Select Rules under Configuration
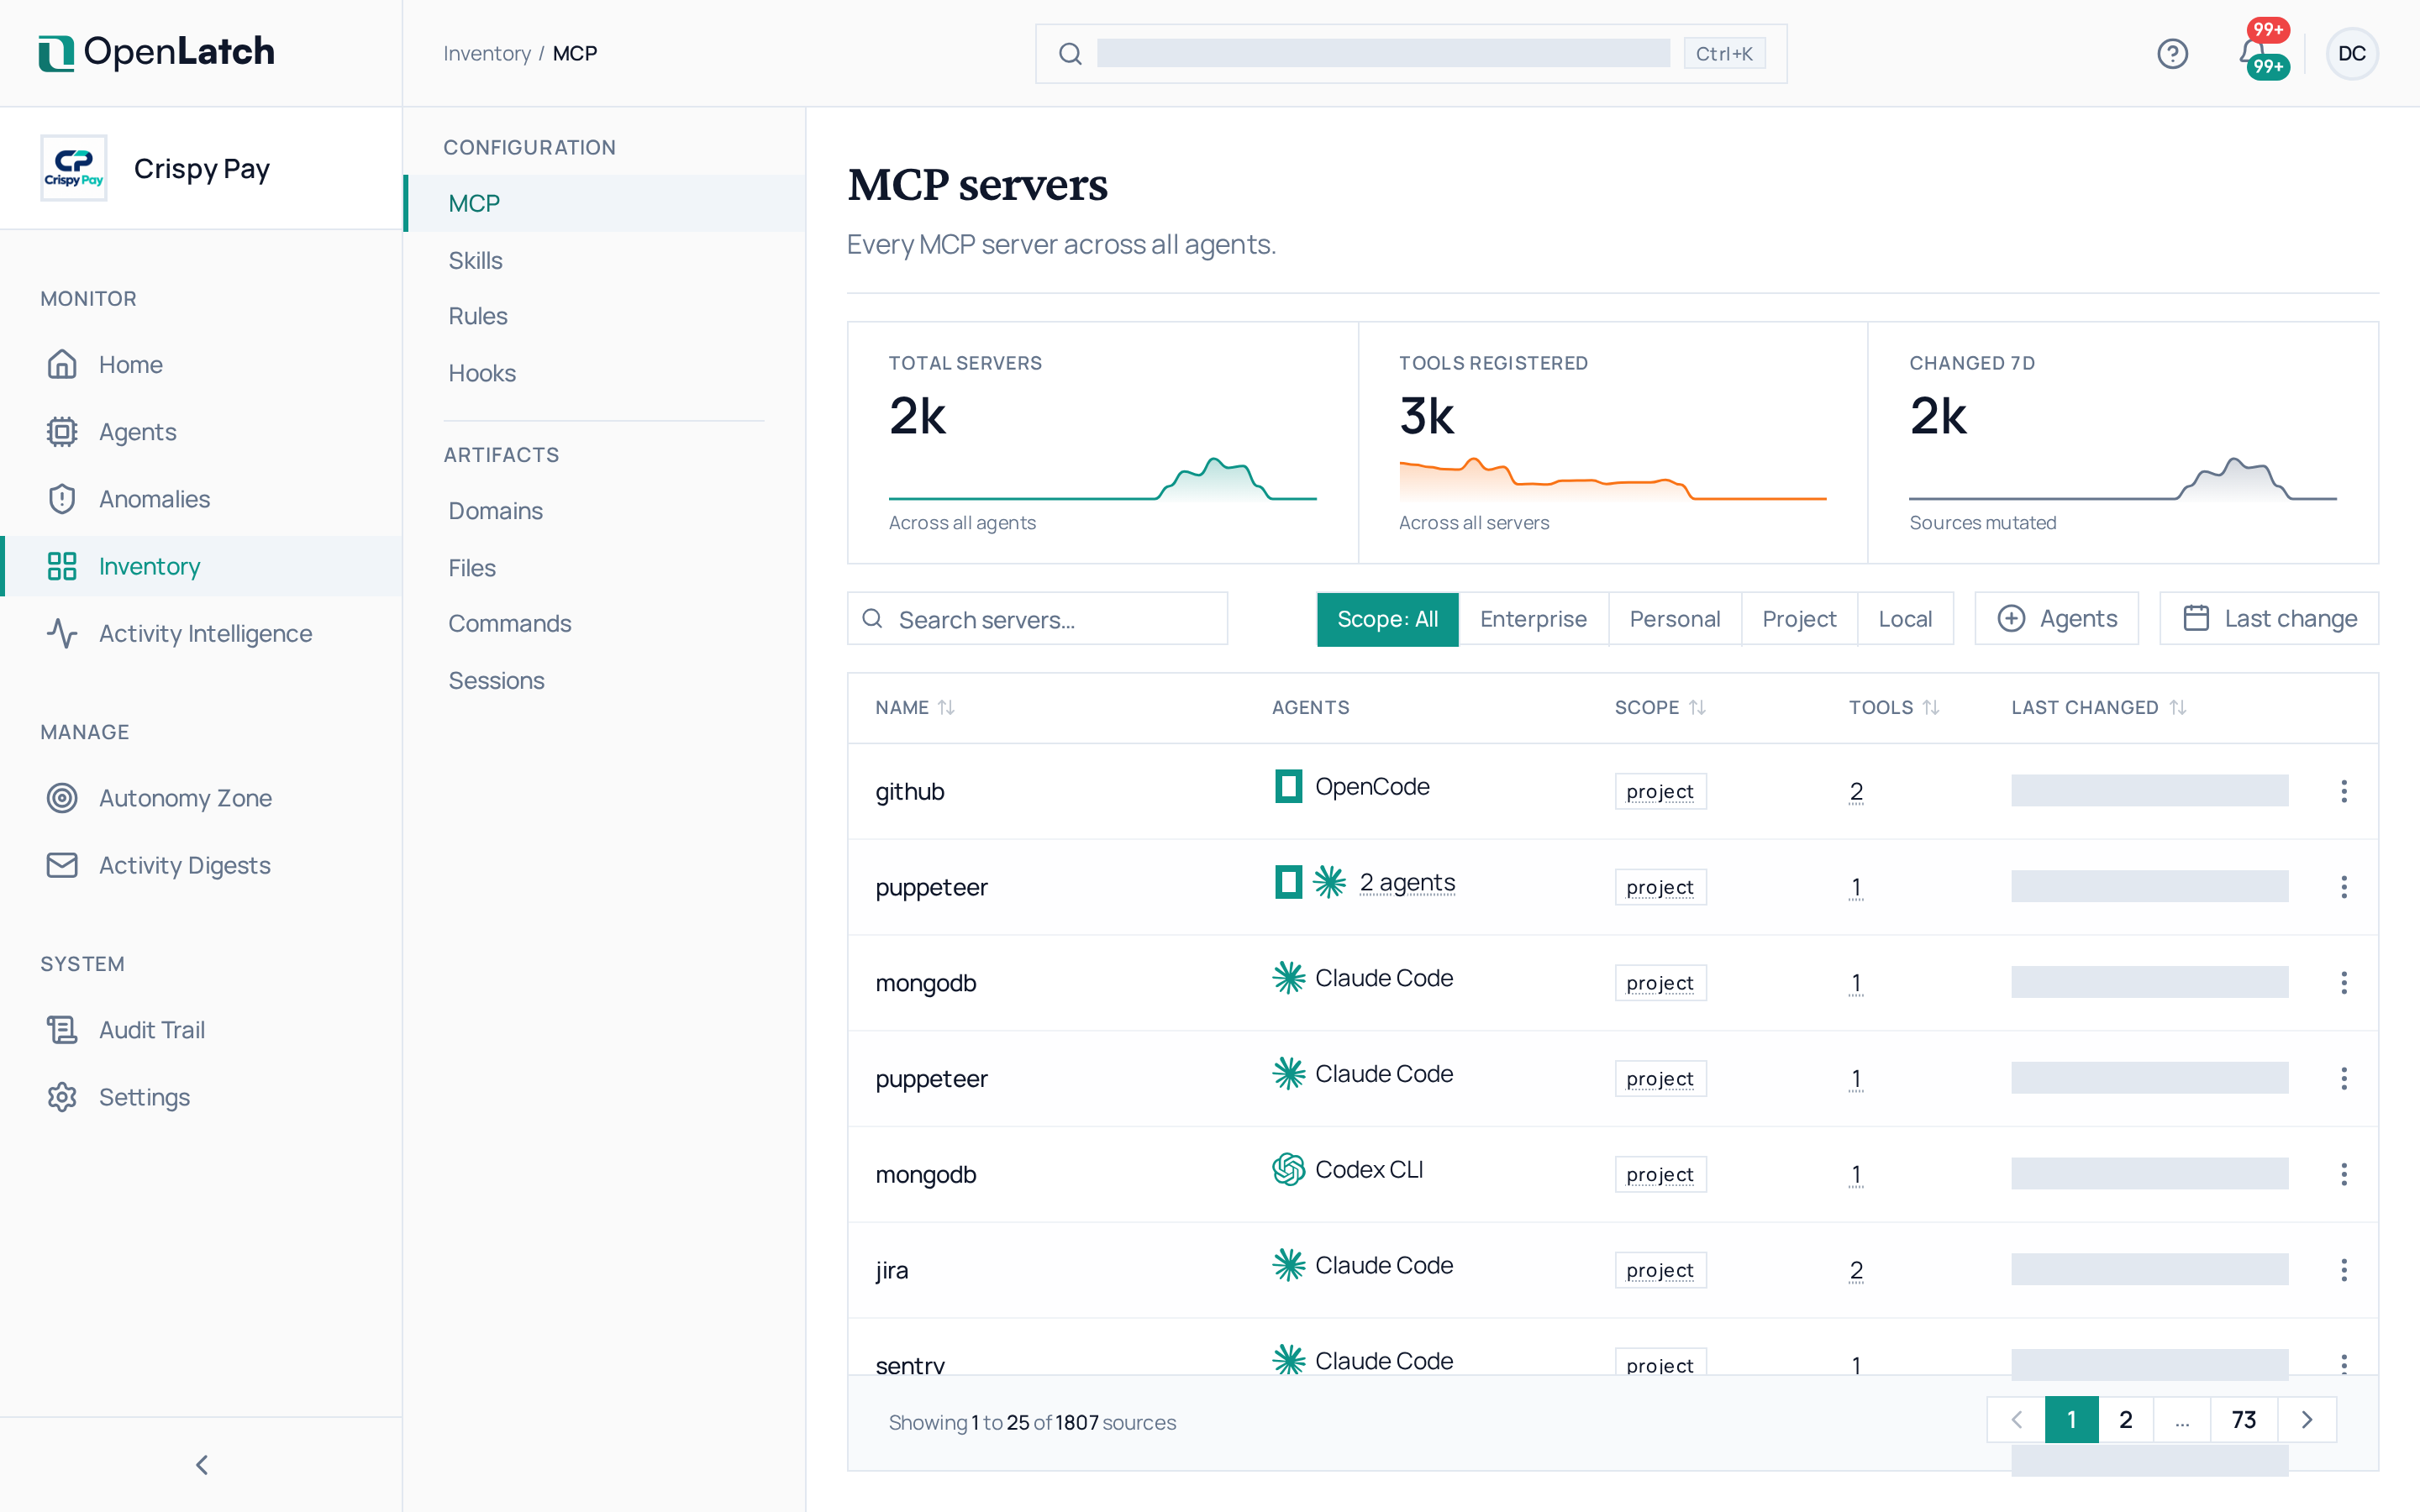The height and width of the screenshot is (1512, 2420). pos(604,316)
